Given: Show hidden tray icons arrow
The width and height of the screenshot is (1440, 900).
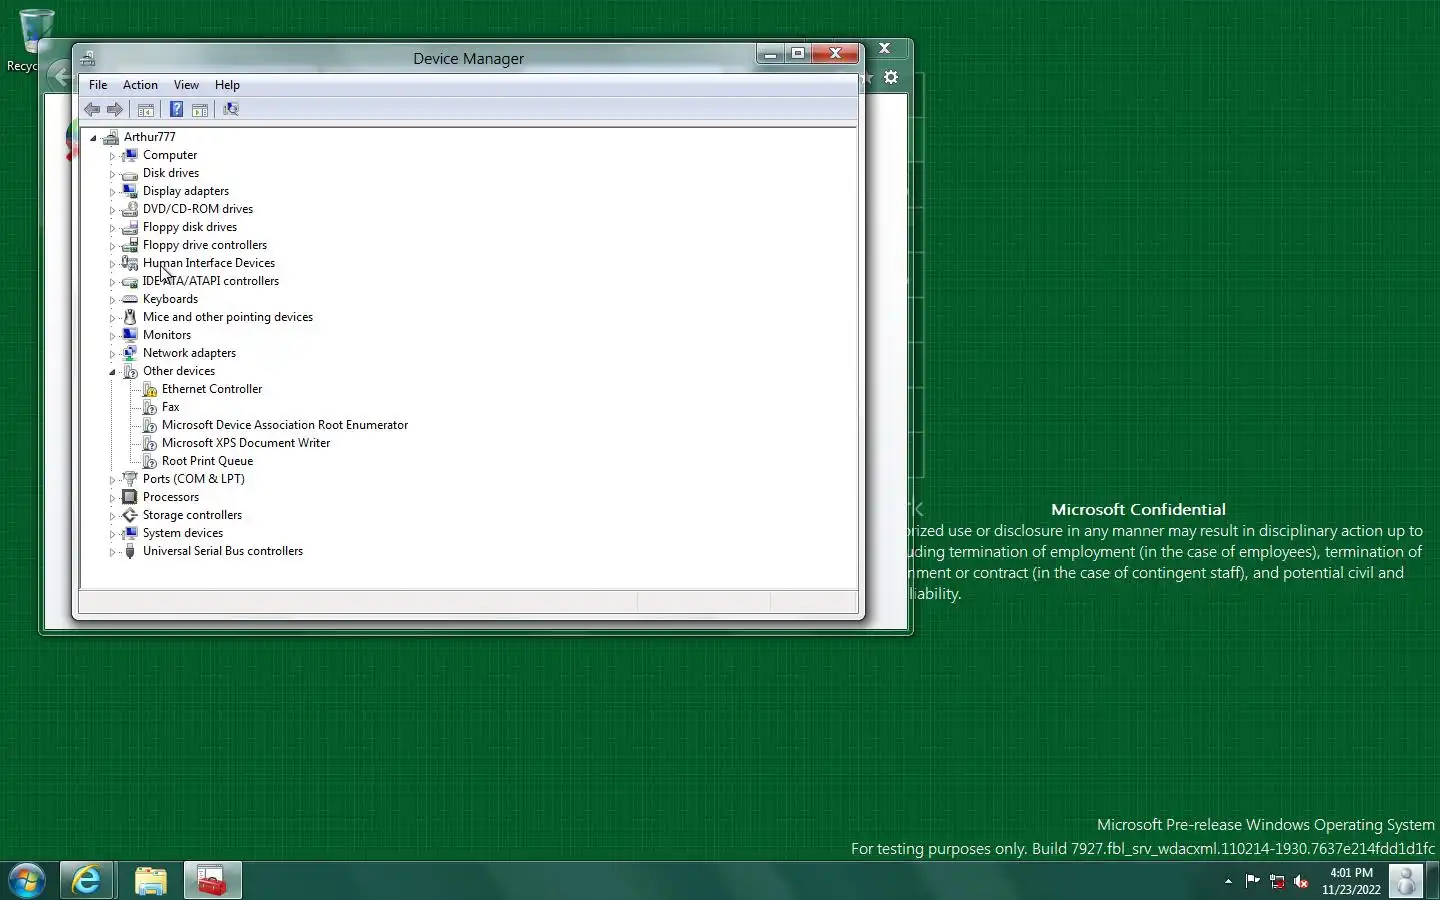Looking at the screenshot, I should (1228, 881).
